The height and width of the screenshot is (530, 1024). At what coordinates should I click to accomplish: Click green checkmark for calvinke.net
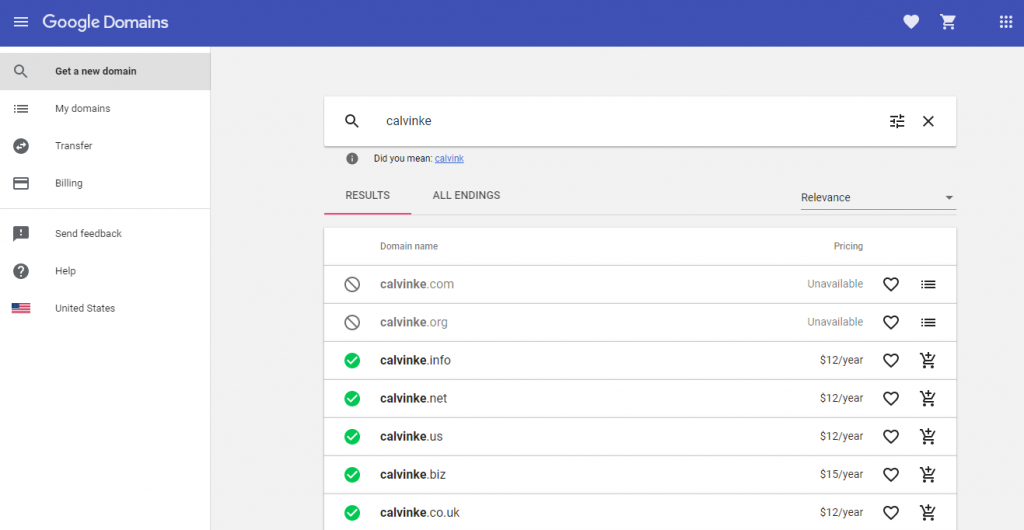pyautogui.click(x=352, y=398)
